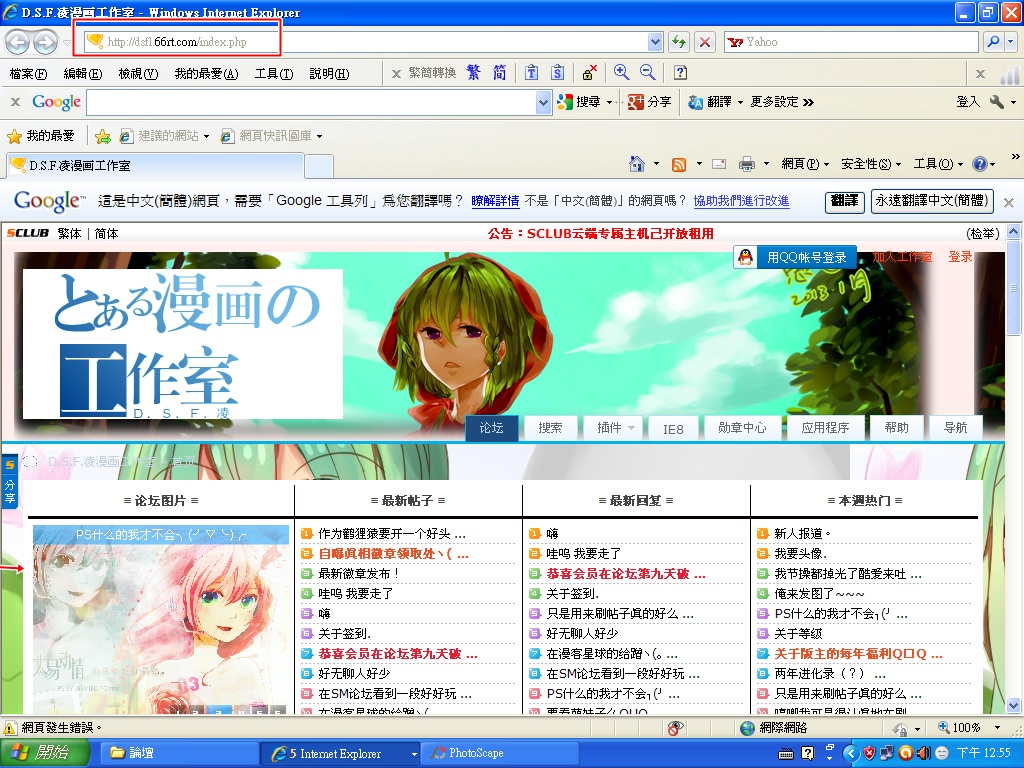Click the browser Back arrow button
The width and height of the screenshot is (1024, 768).
click(x=18, y=42)
